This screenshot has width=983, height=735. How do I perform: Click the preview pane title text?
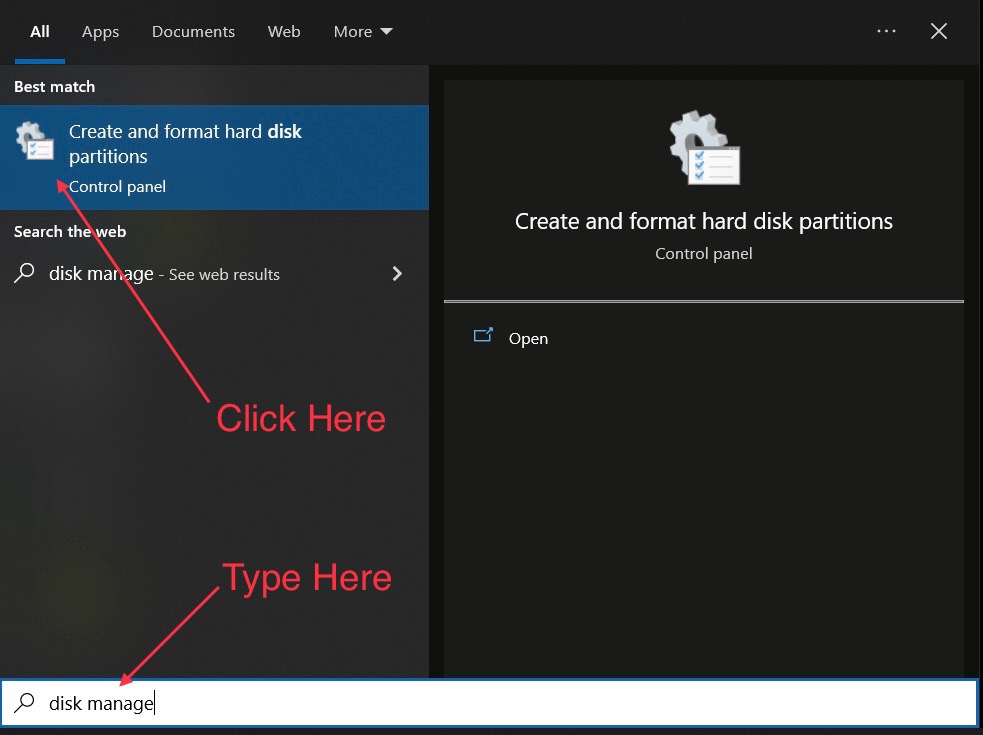coord(703,221)
